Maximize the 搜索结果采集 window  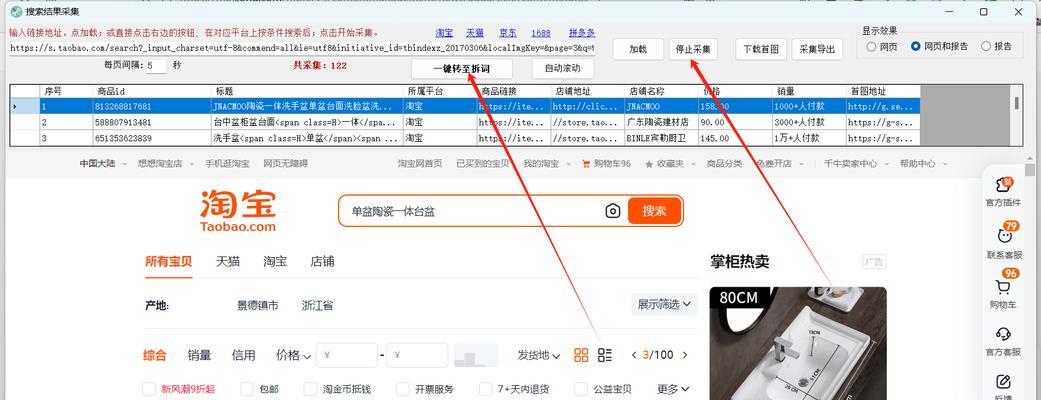point(983,11)
